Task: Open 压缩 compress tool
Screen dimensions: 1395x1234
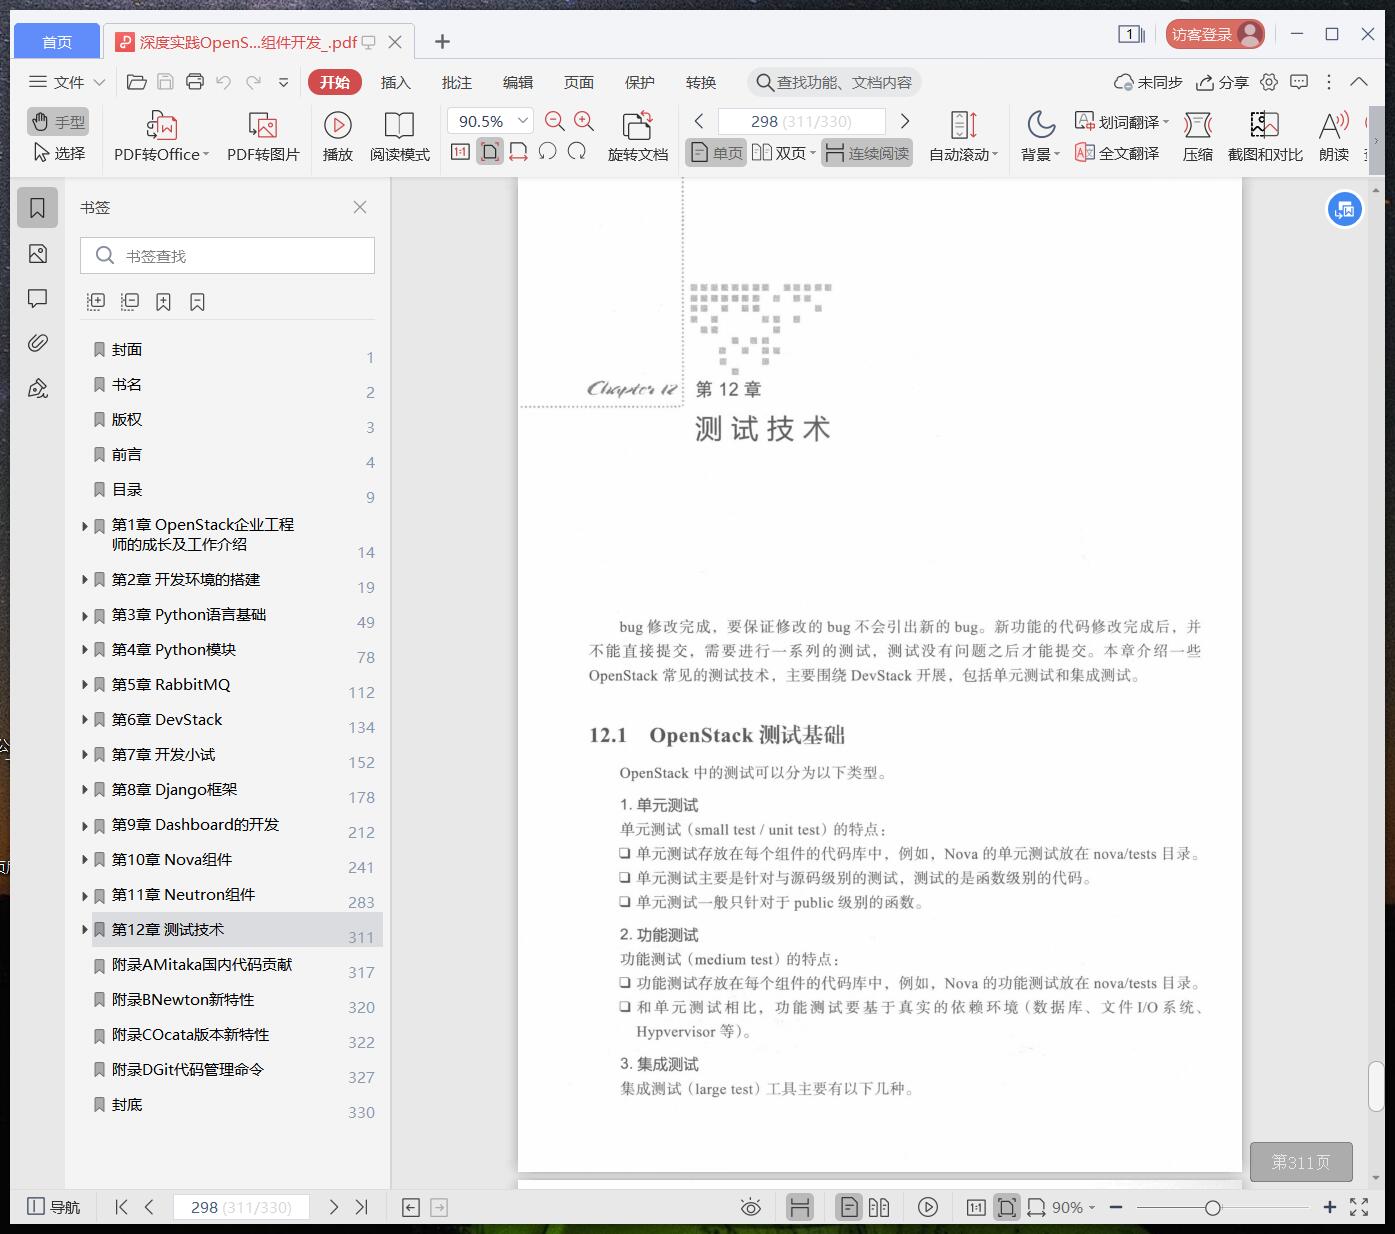Action: pyautogui.click(x=1198, y=137)
